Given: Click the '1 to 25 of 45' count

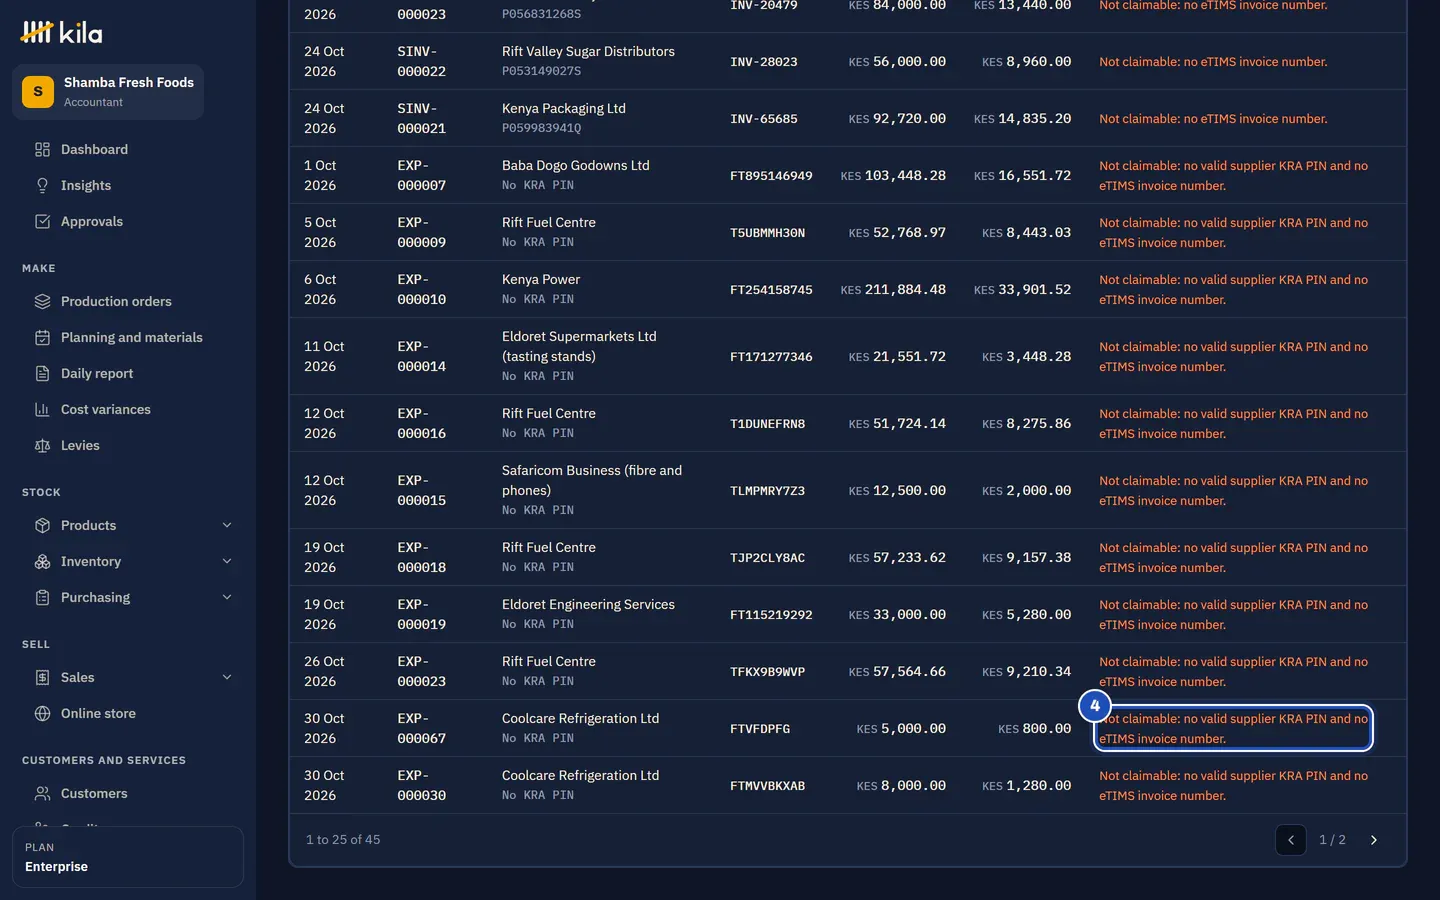Looking at the screenshot, I should [x=343, y=840].
